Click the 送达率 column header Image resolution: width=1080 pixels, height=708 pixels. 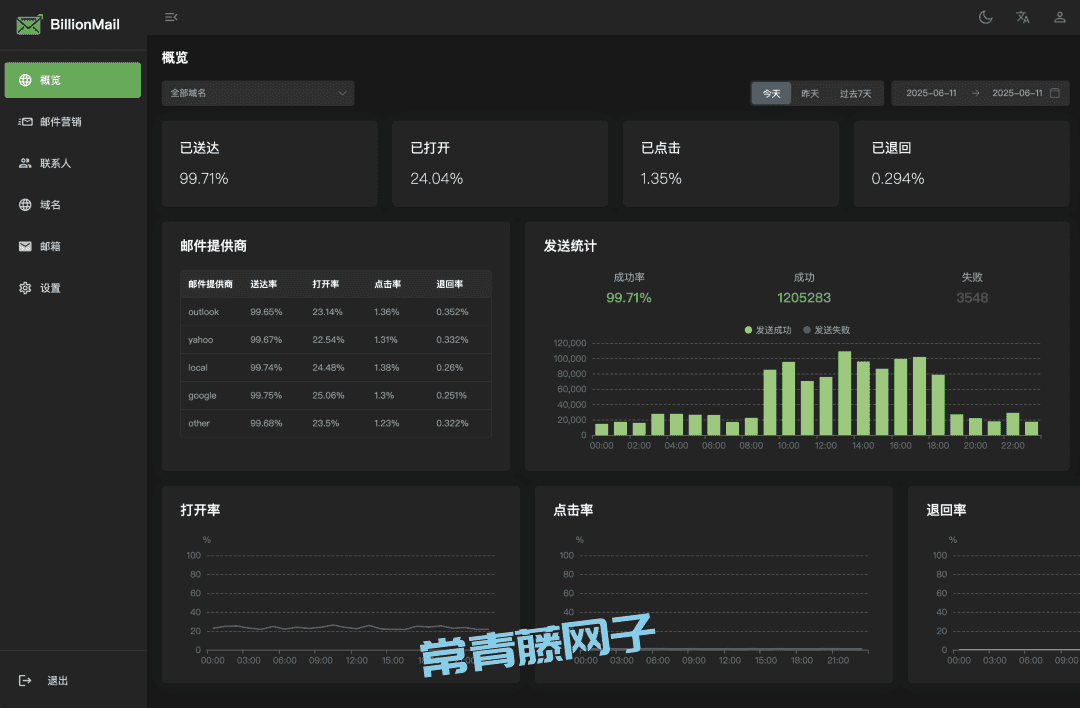click(264, 284)
